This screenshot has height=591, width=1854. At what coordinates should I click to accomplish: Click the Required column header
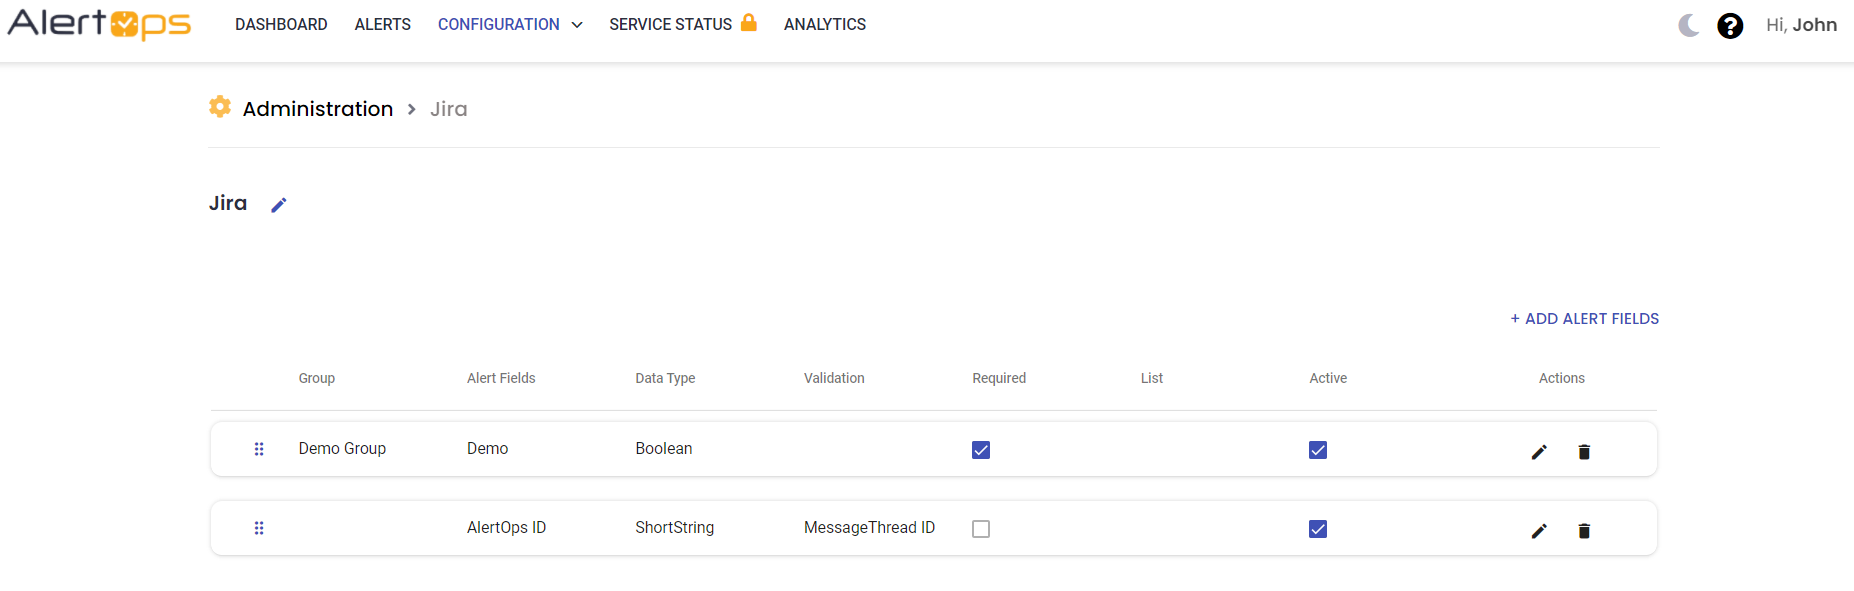(999, 378)
